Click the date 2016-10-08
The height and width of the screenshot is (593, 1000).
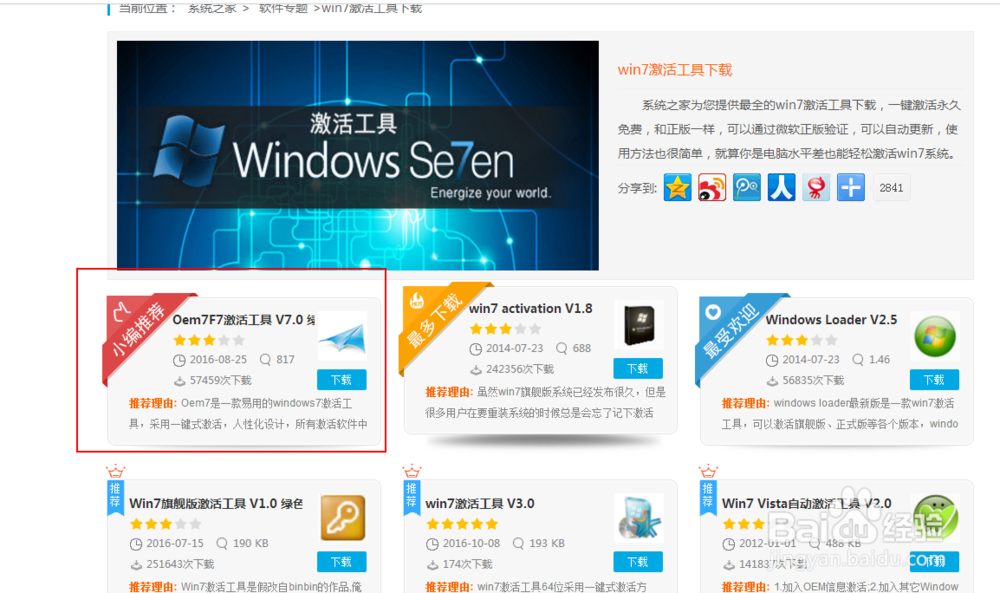tap(471, 543)
